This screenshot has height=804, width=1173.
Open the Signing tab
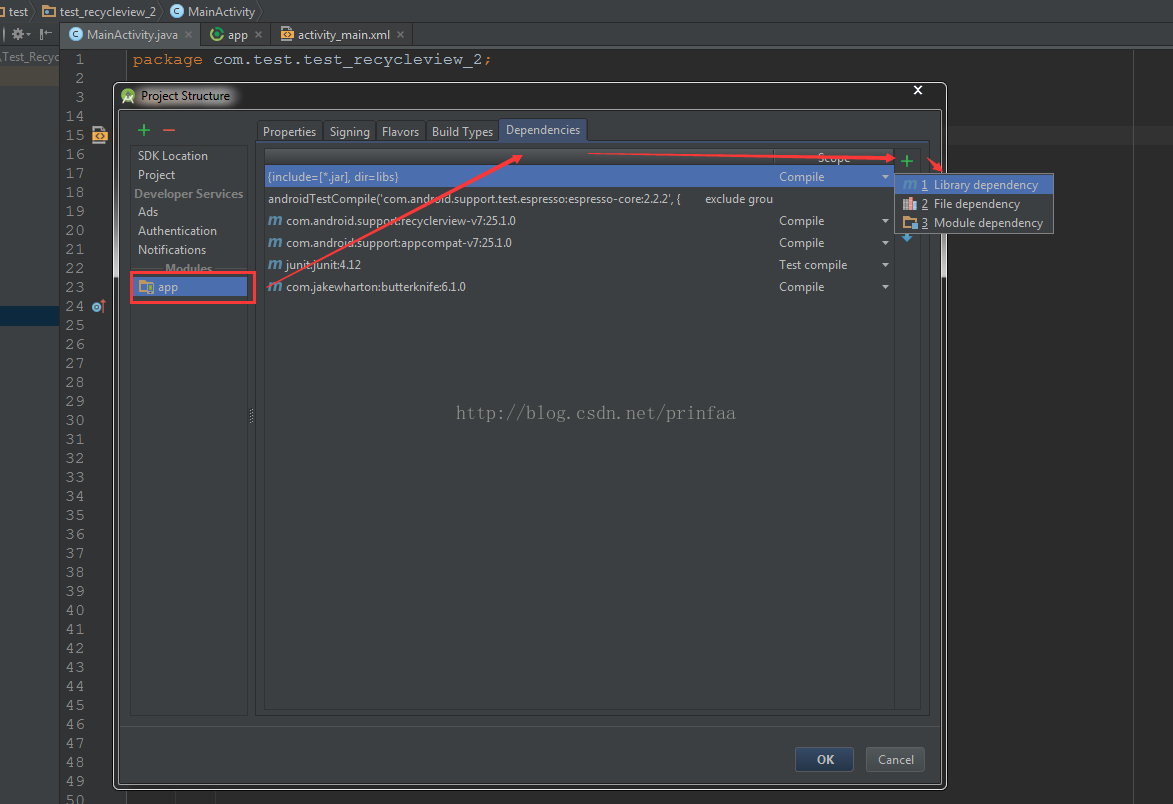(x=349, y=132)
